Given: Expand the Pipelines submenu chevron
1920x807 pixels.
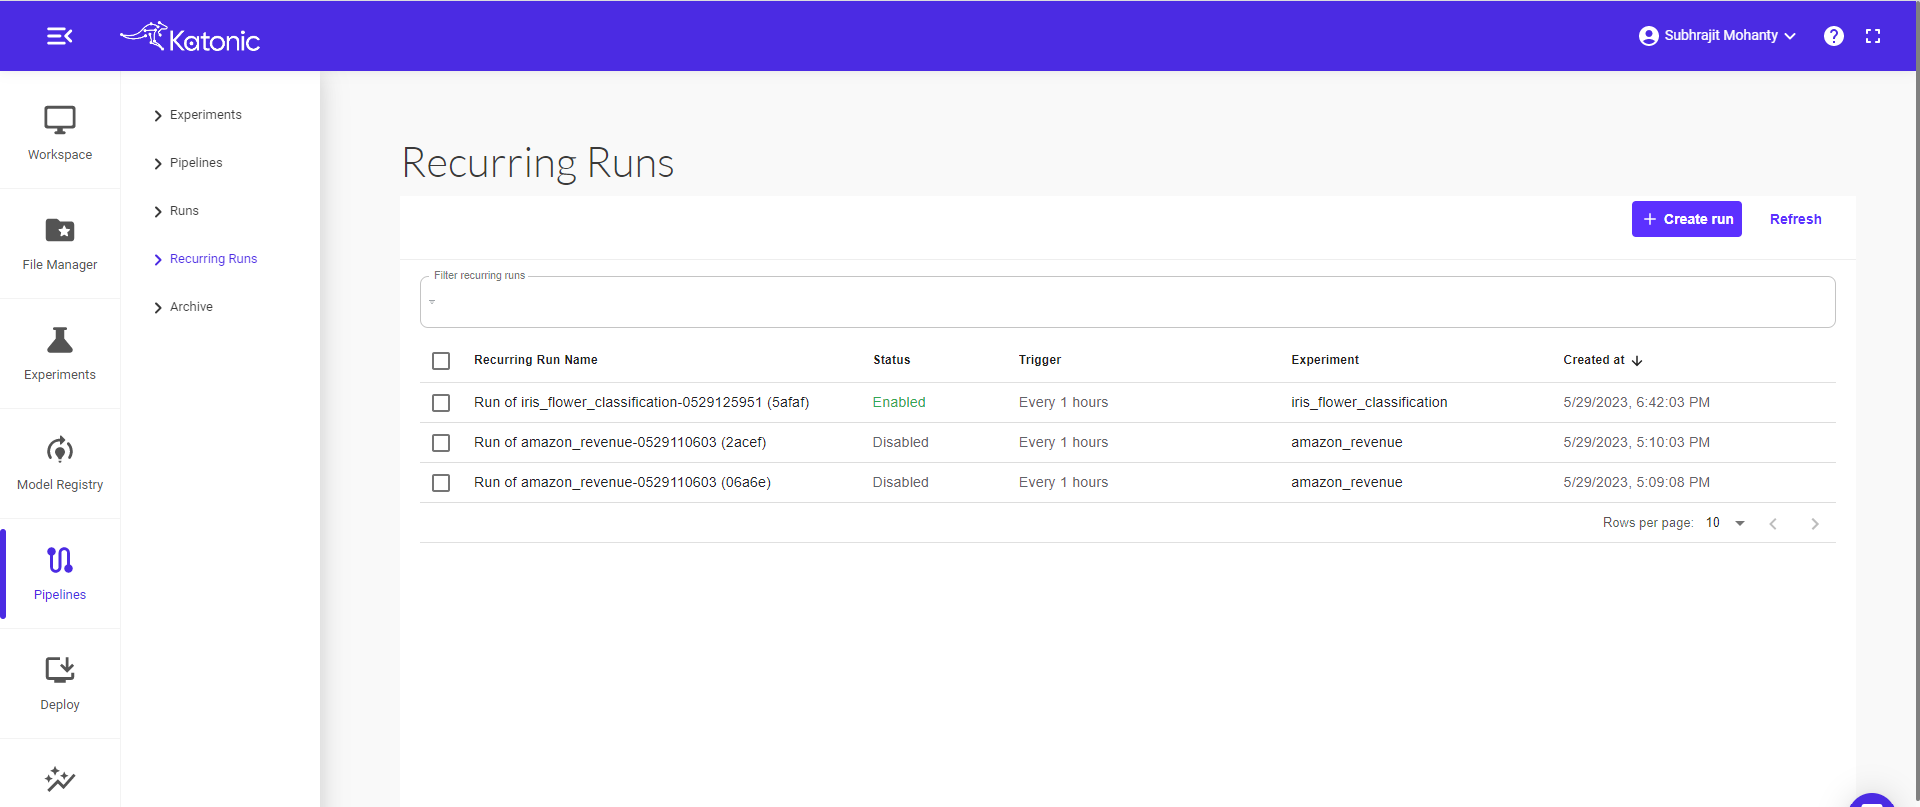Looking at the screenshot, I should click(x=158, y=164).
